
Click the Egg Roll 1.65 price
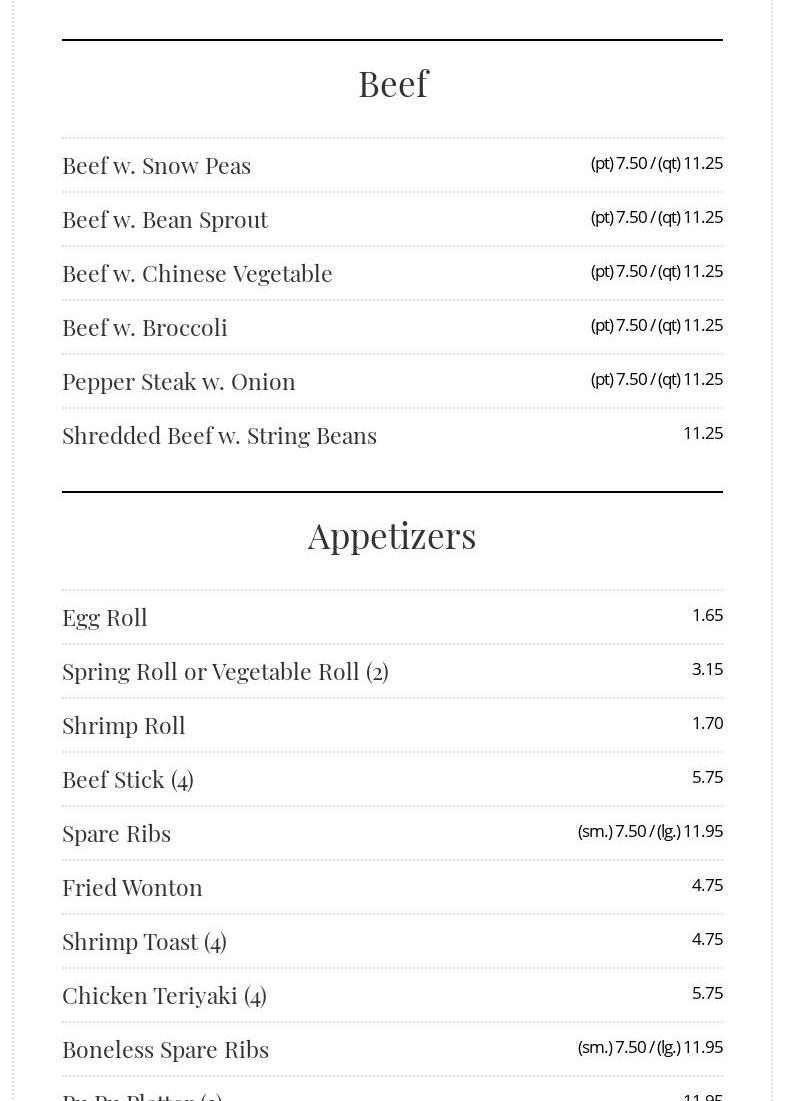click(x=707, y=615)
